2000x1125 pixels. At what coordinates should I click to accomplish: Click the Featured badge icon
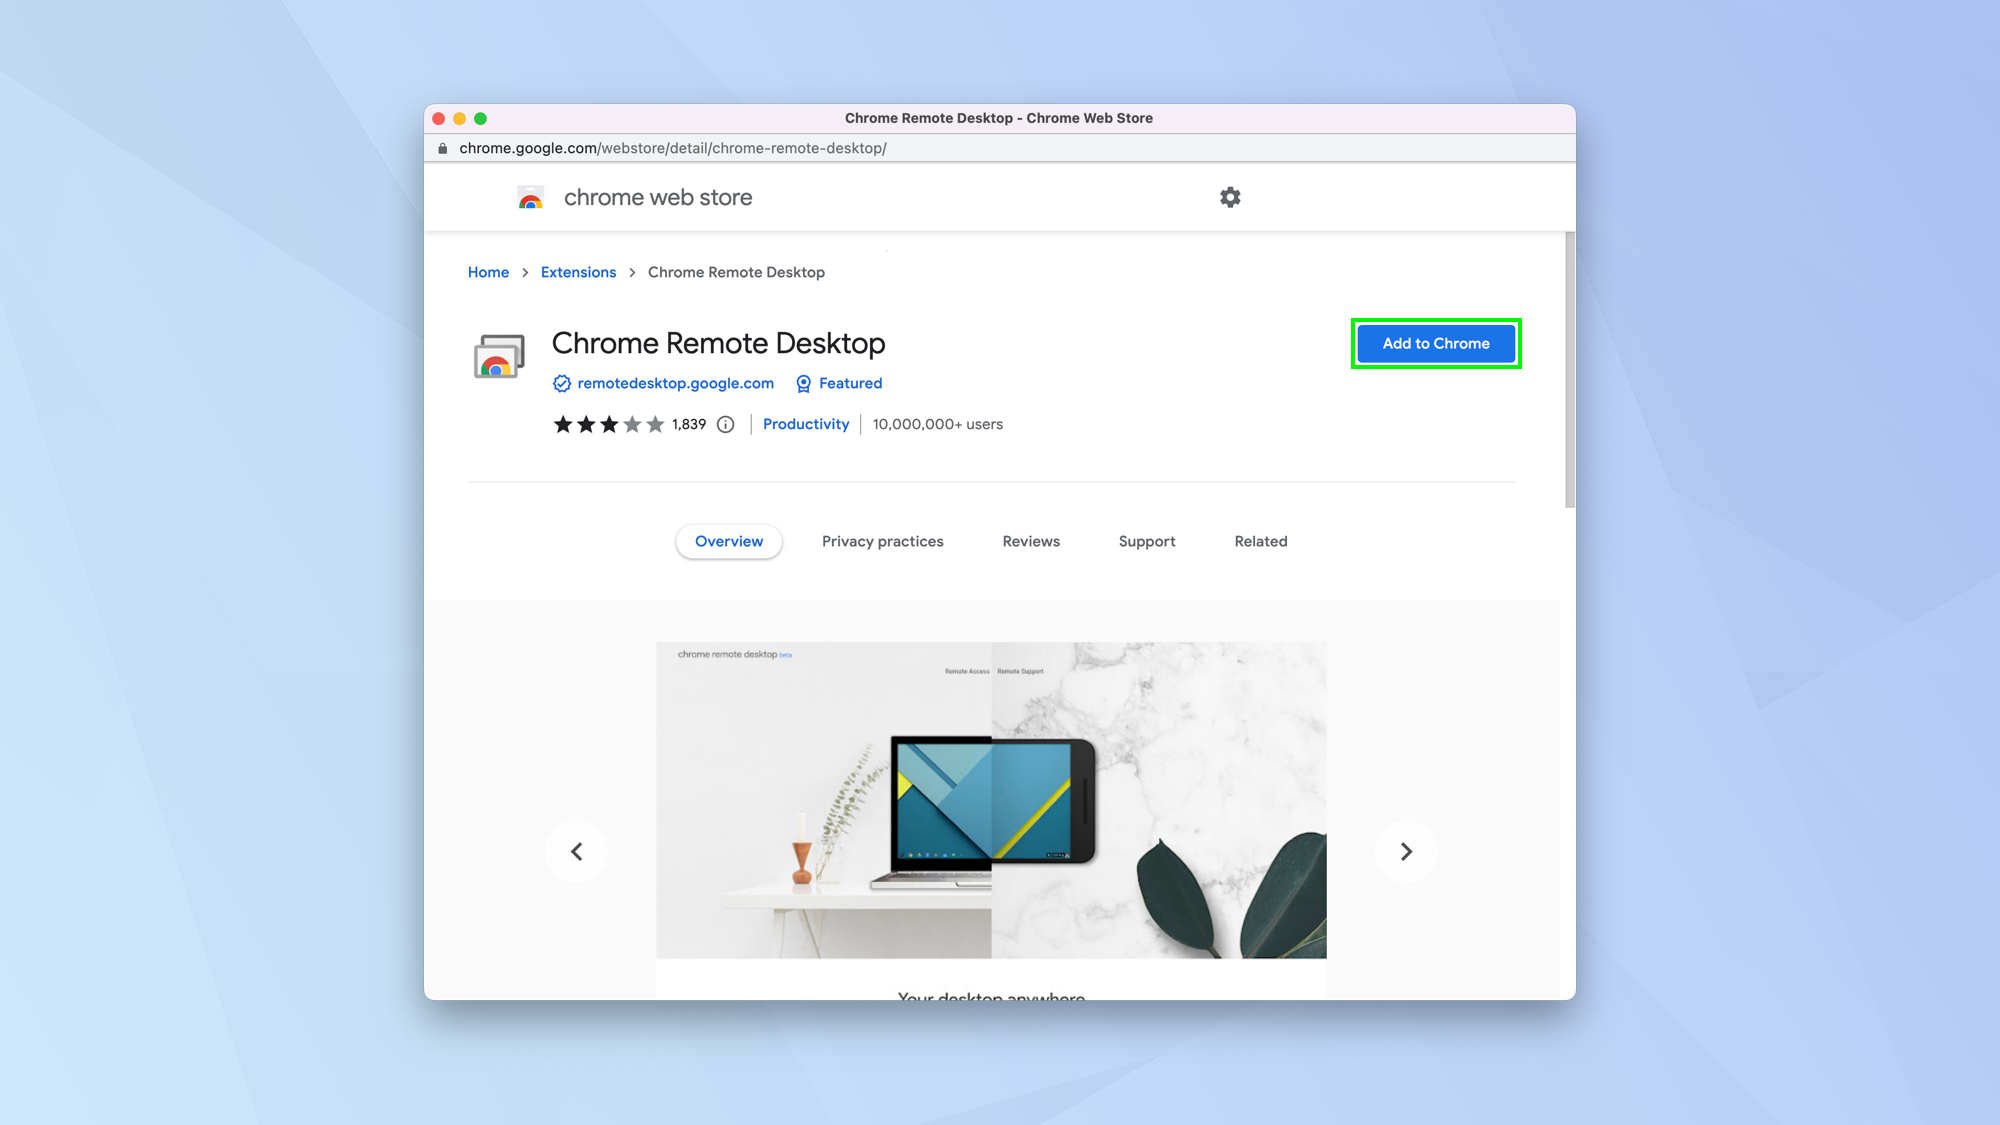801,383
